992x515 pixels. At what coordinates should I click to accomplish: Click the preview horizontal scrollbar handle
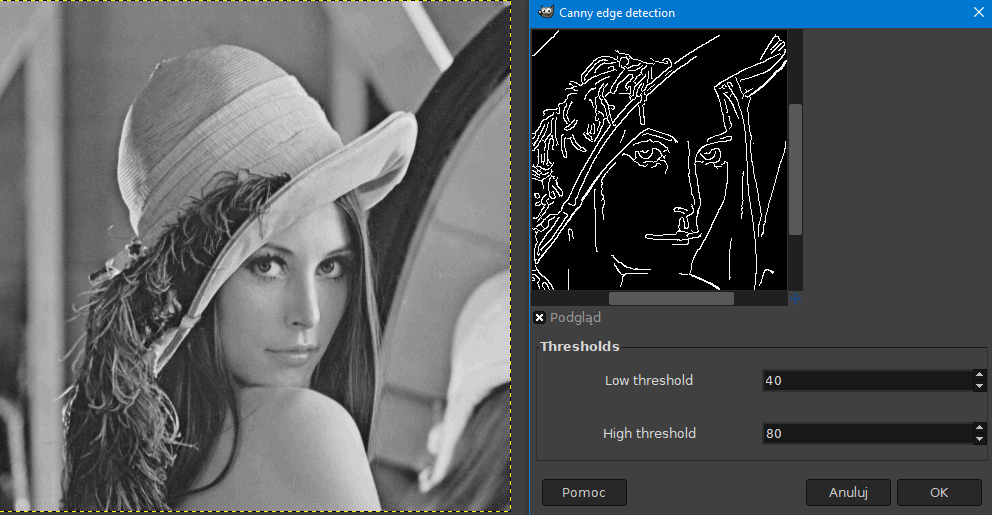coord(671,298)
